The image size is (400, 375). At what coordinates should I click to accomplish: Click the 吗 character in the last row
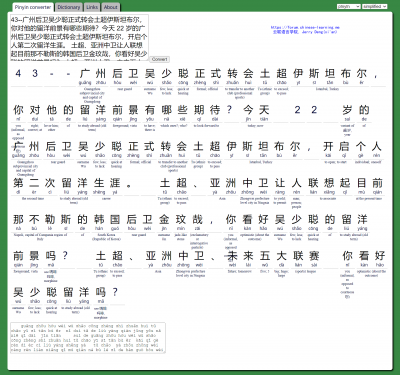pos(101,292)
